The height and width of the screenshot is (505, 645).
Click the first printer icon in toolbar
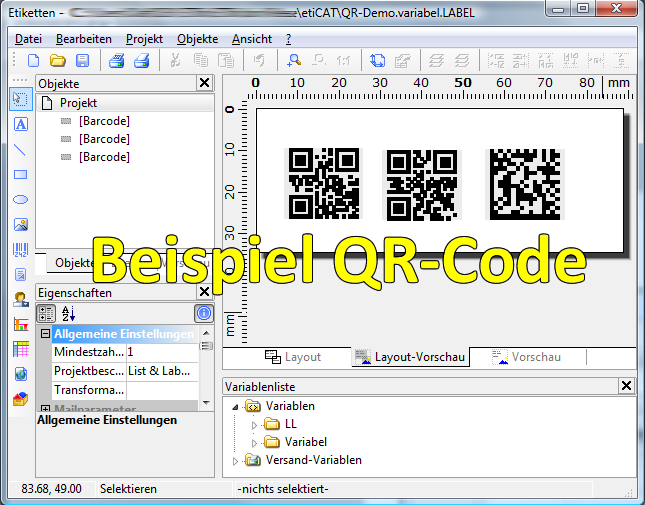pyautogui.click(x=117, y=61)
